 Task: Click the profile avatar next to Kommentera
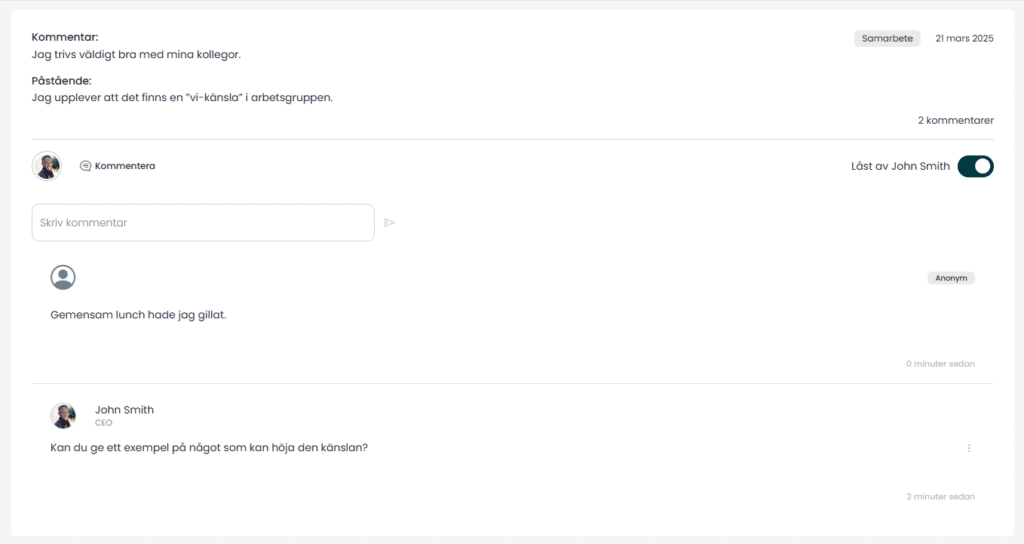click(47, 166)
